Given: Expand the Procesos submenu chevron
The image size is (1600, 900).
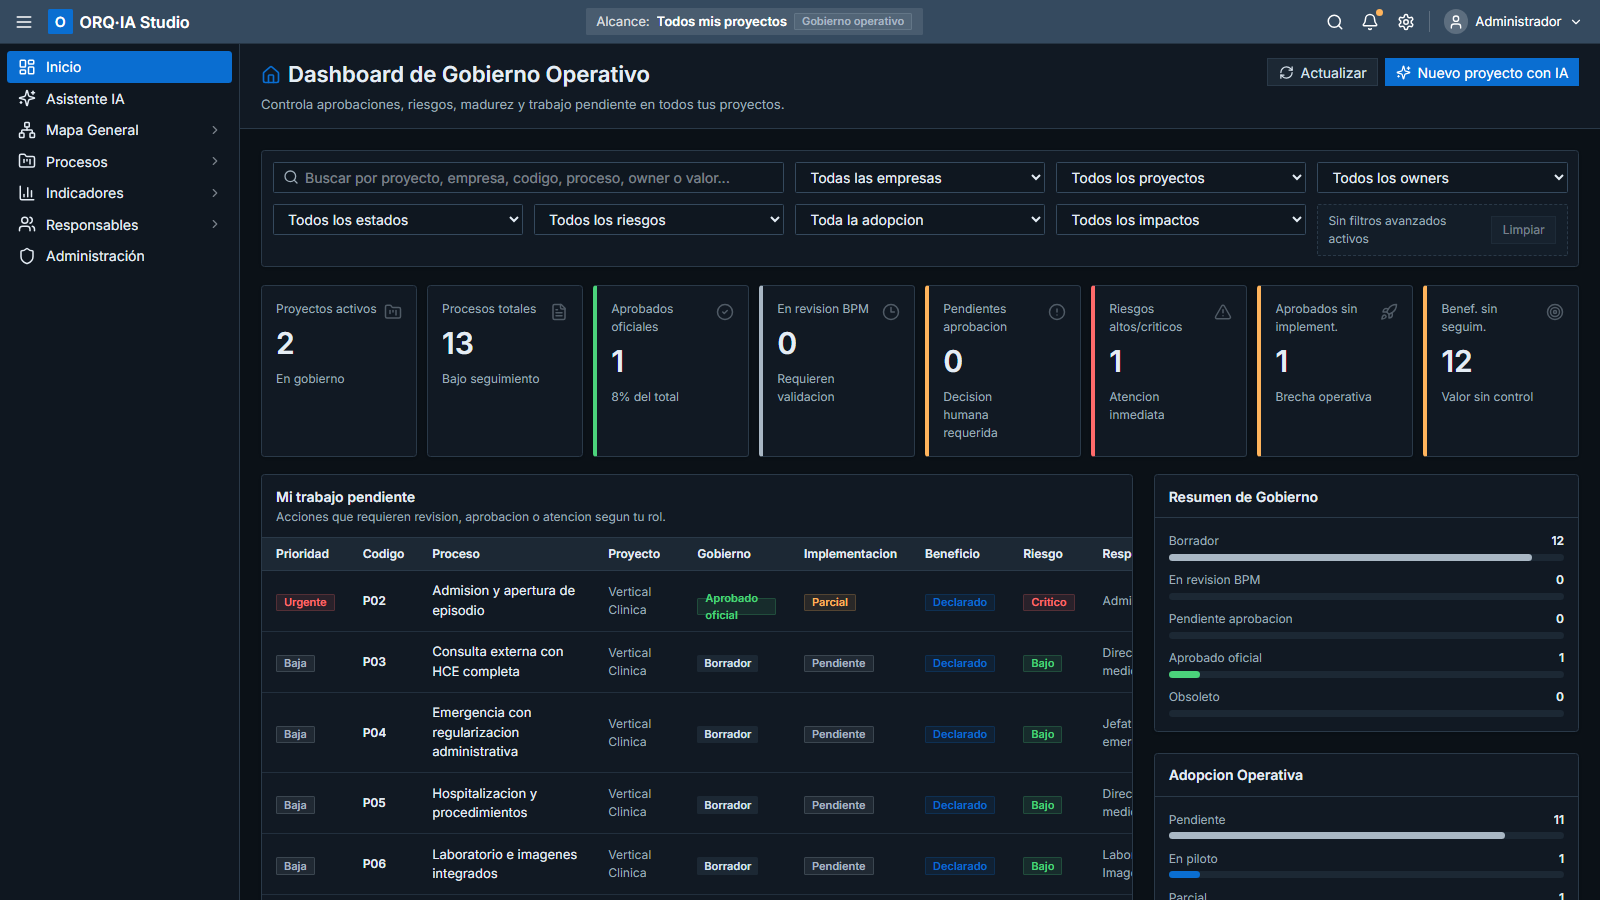Looking at the screenshot, I should tap(215, 161).
